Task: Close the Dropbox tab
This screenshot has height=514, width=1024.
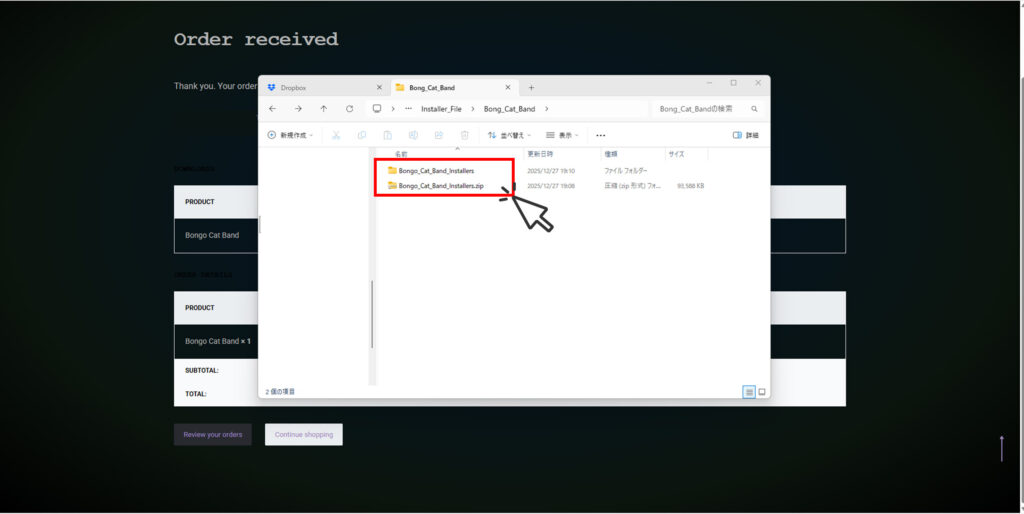Action: pyautogui.click(x=378, y=88)
